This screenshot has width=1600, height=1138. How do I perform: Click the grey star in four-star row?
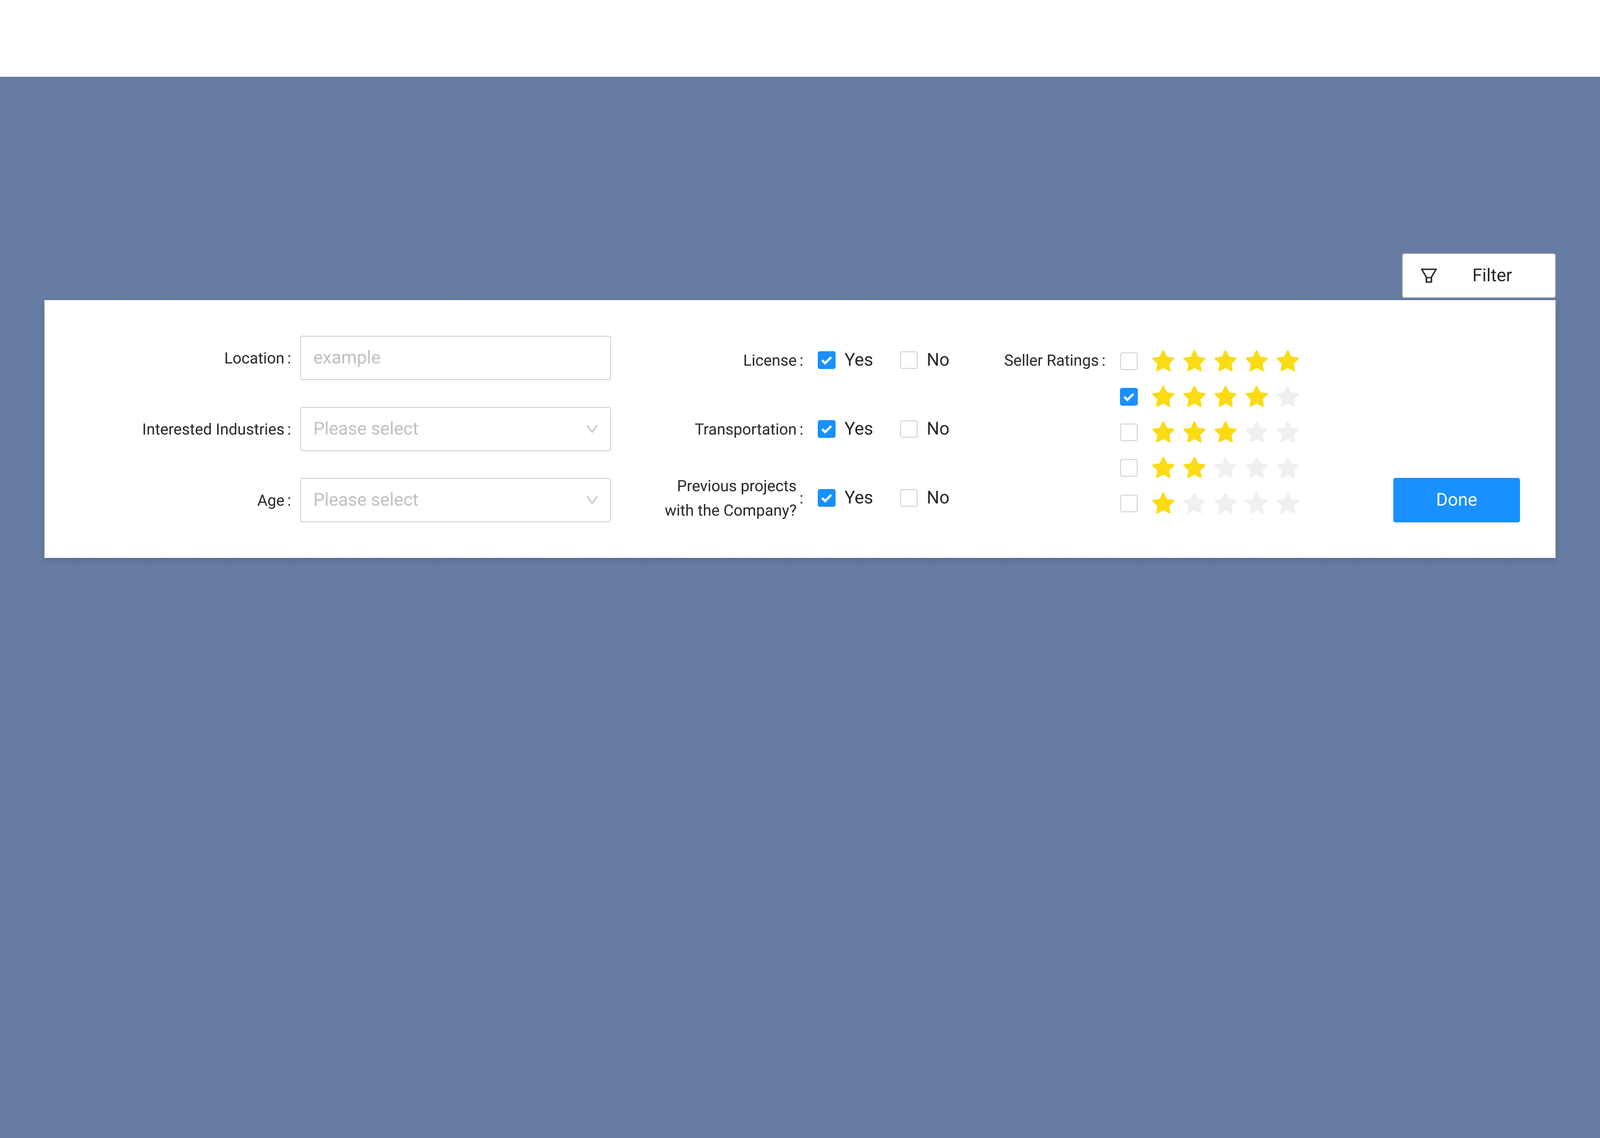pyautogui.click(x=1288, y=397)
